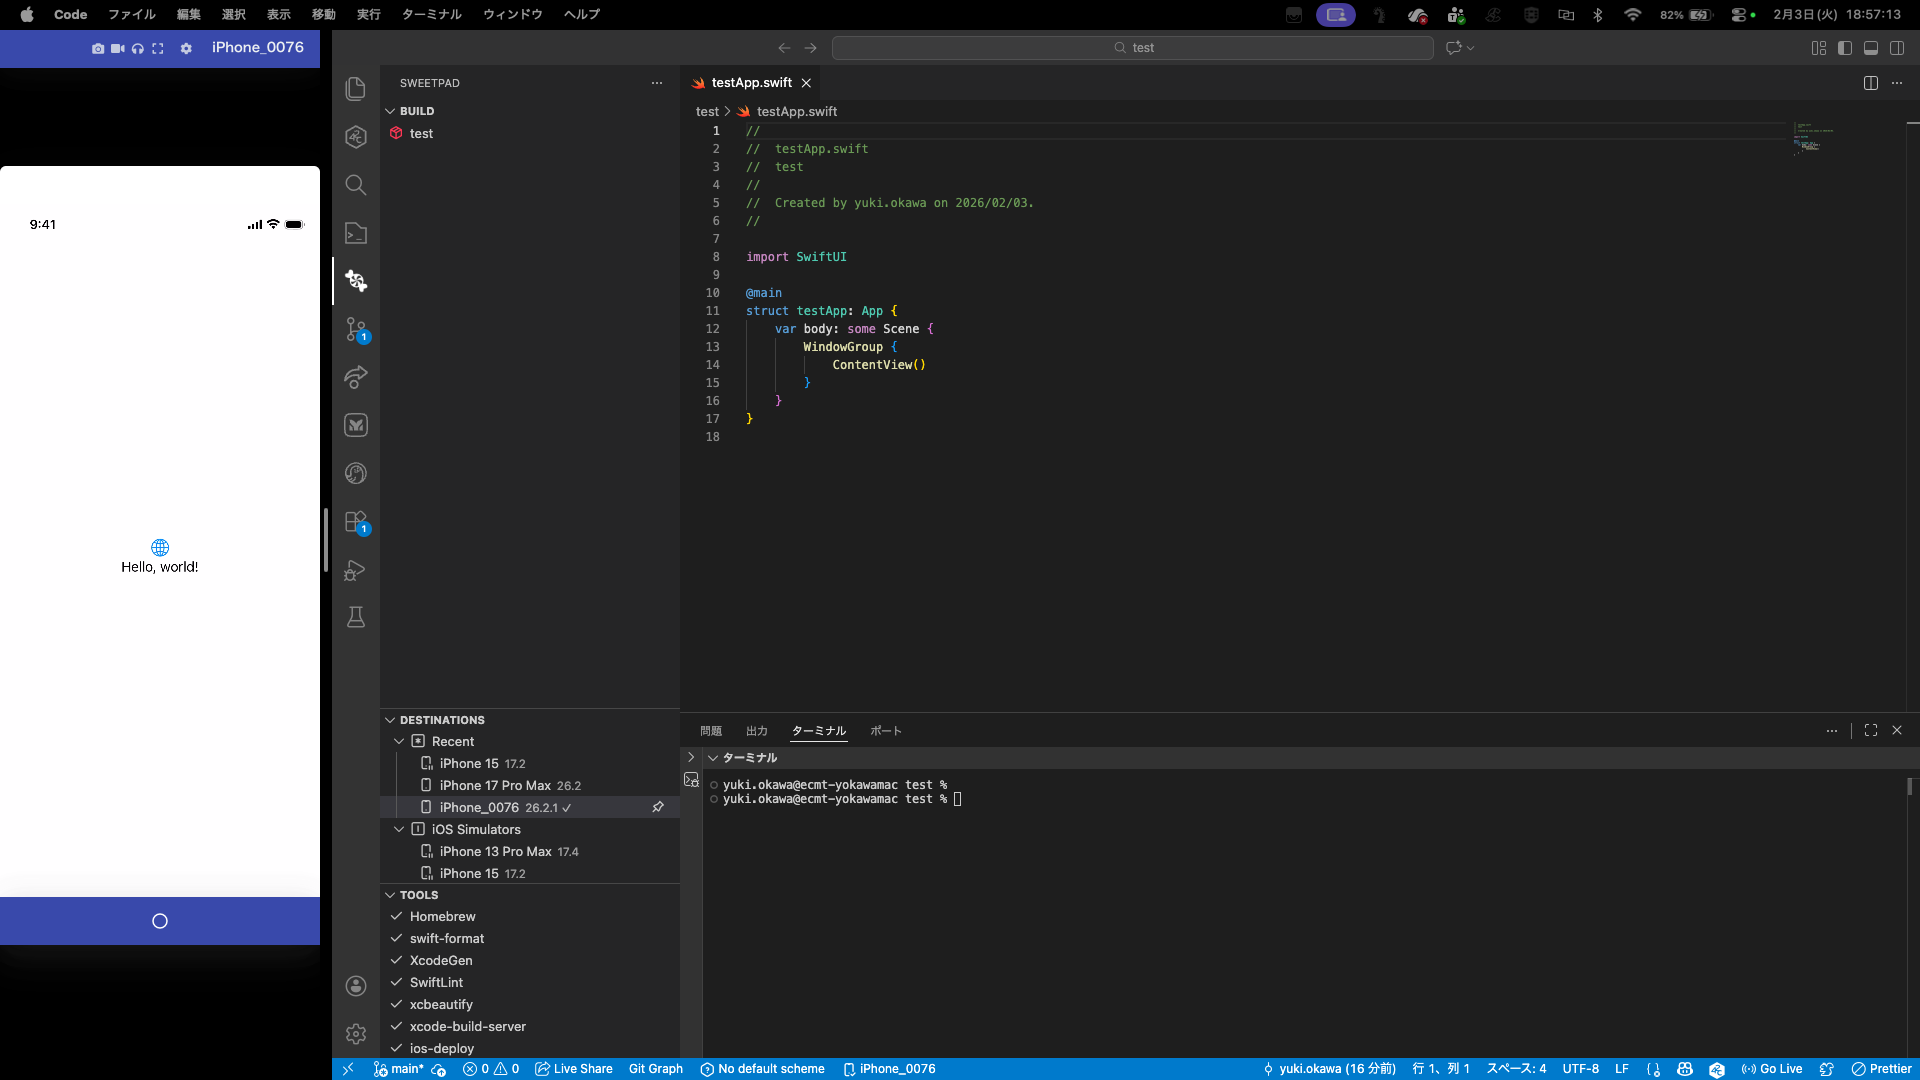Collapse the Recent destinations group
1920x1080 pixels.
click(399, 741)
